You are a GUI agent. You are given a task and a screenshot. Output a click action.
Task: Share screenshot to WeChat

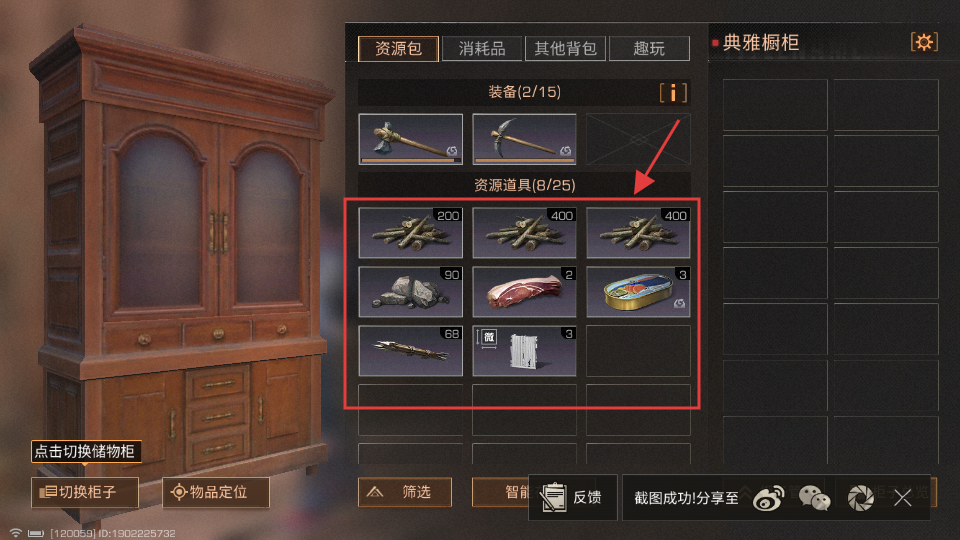[x=815, y=498]
